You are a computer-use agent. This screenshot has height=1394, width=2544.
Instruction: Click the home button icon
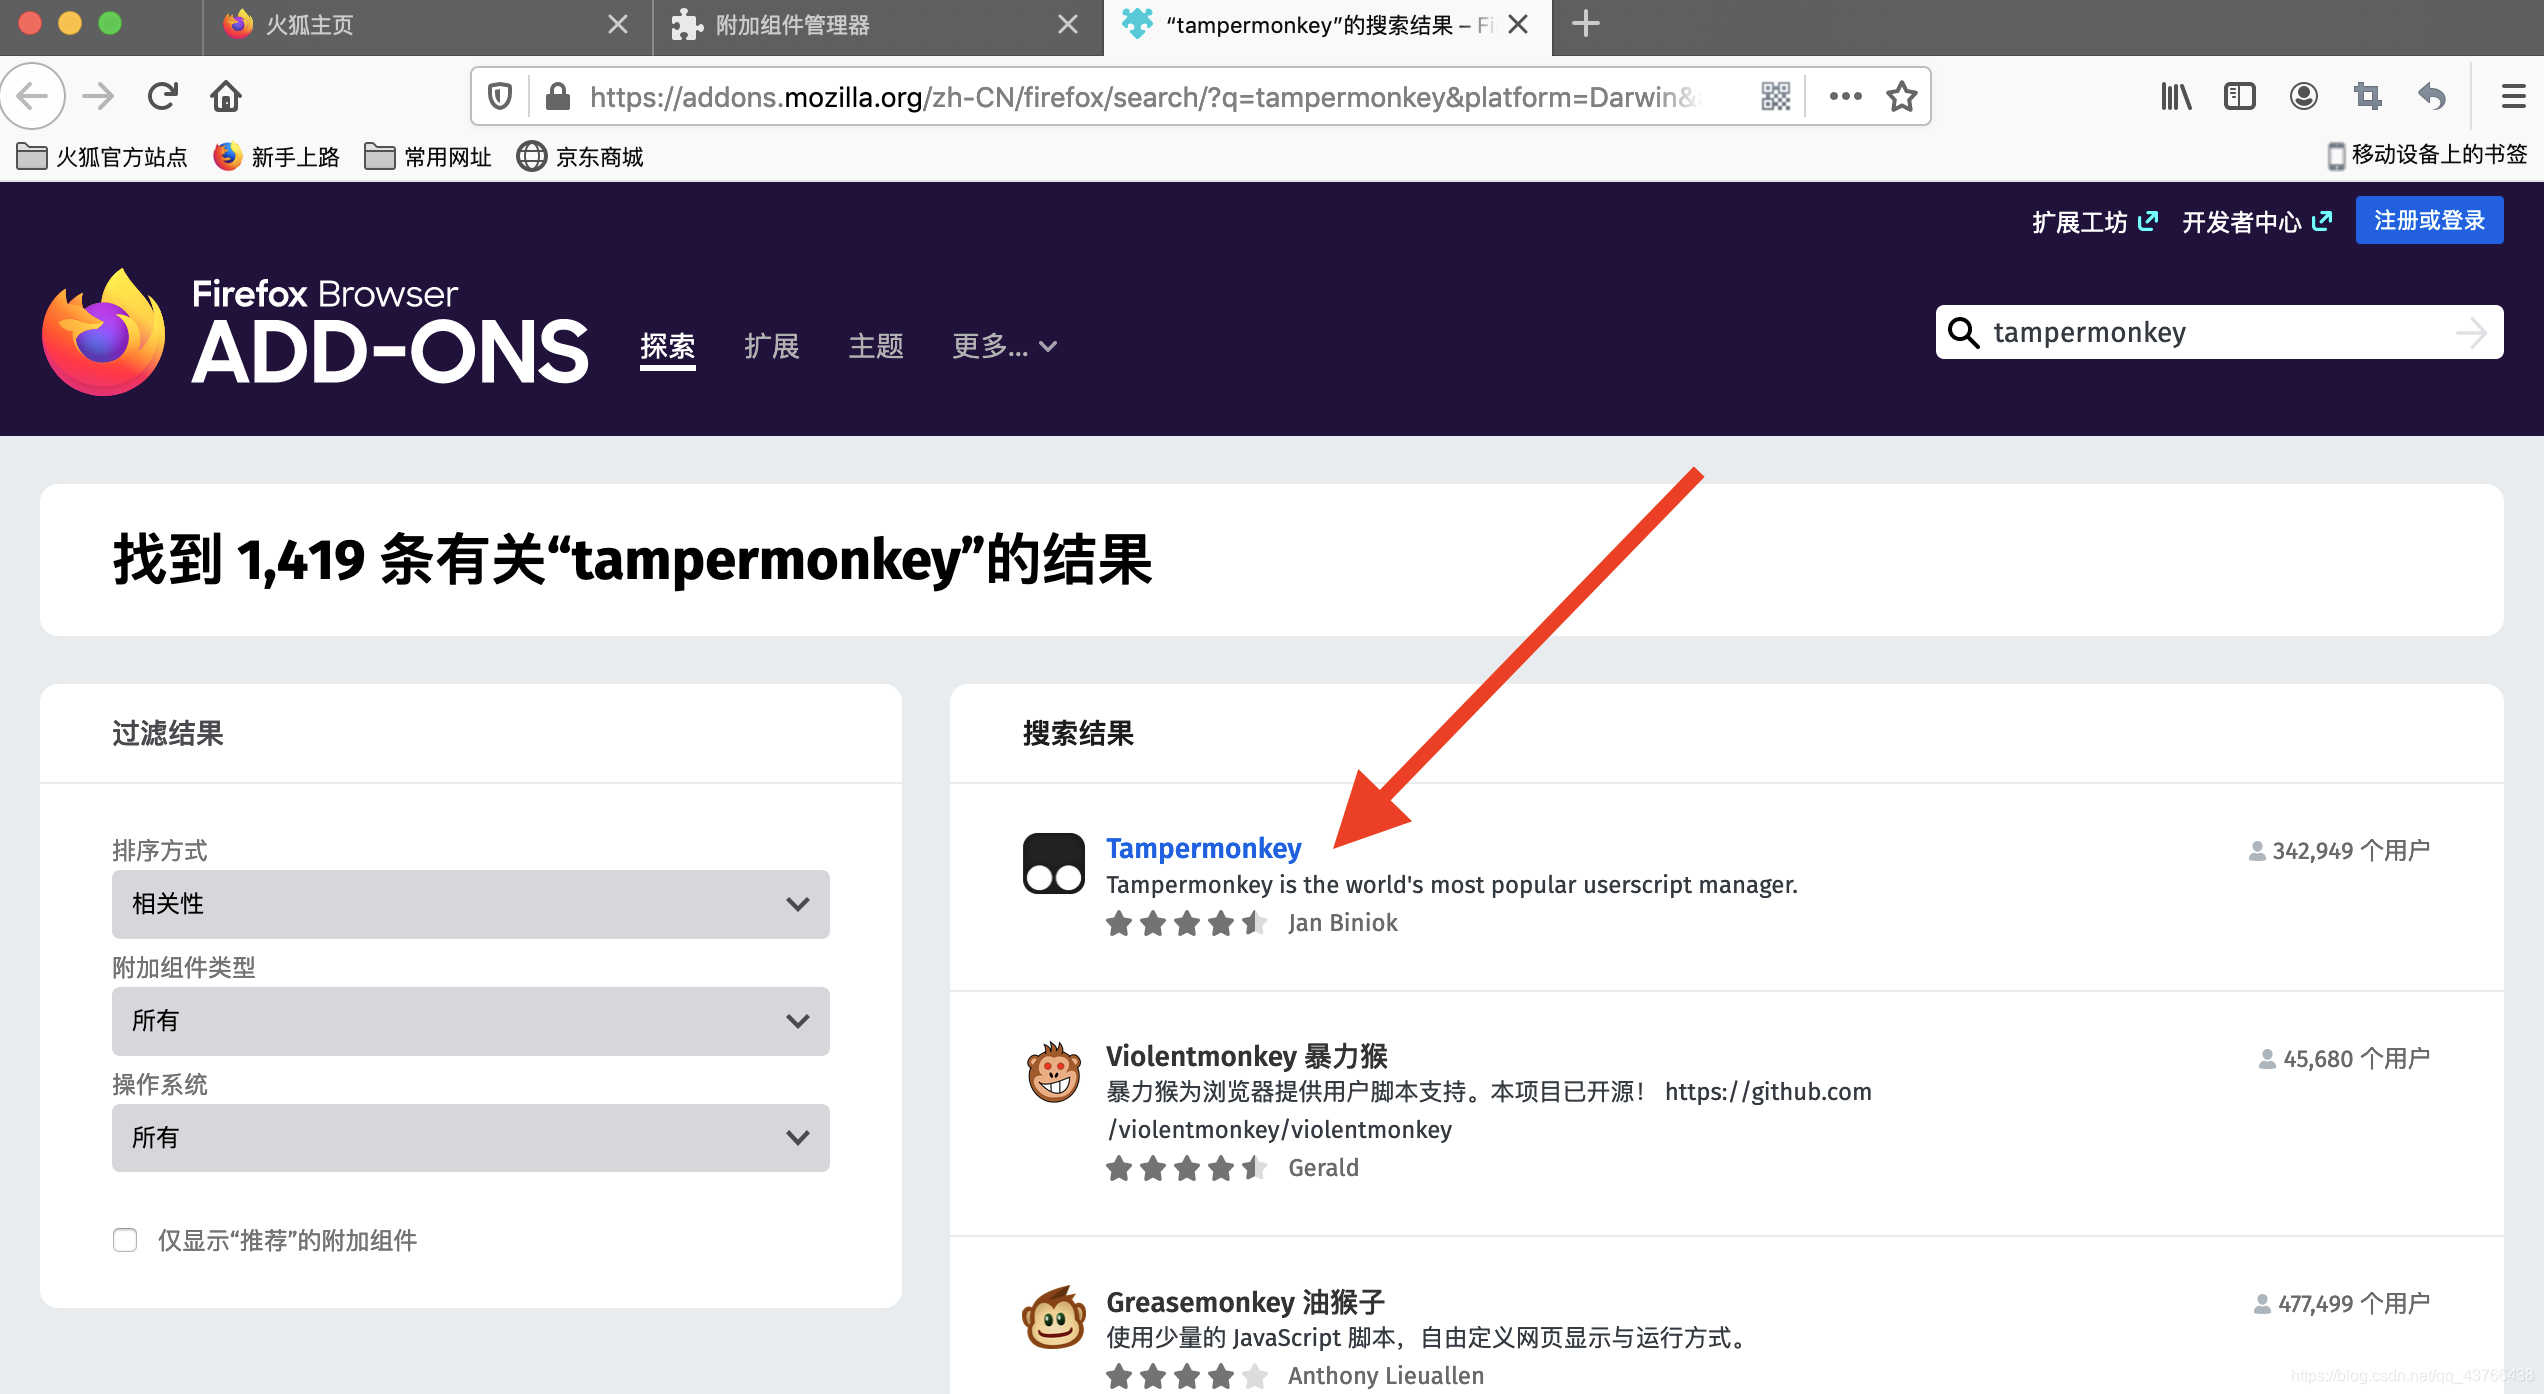226,97
